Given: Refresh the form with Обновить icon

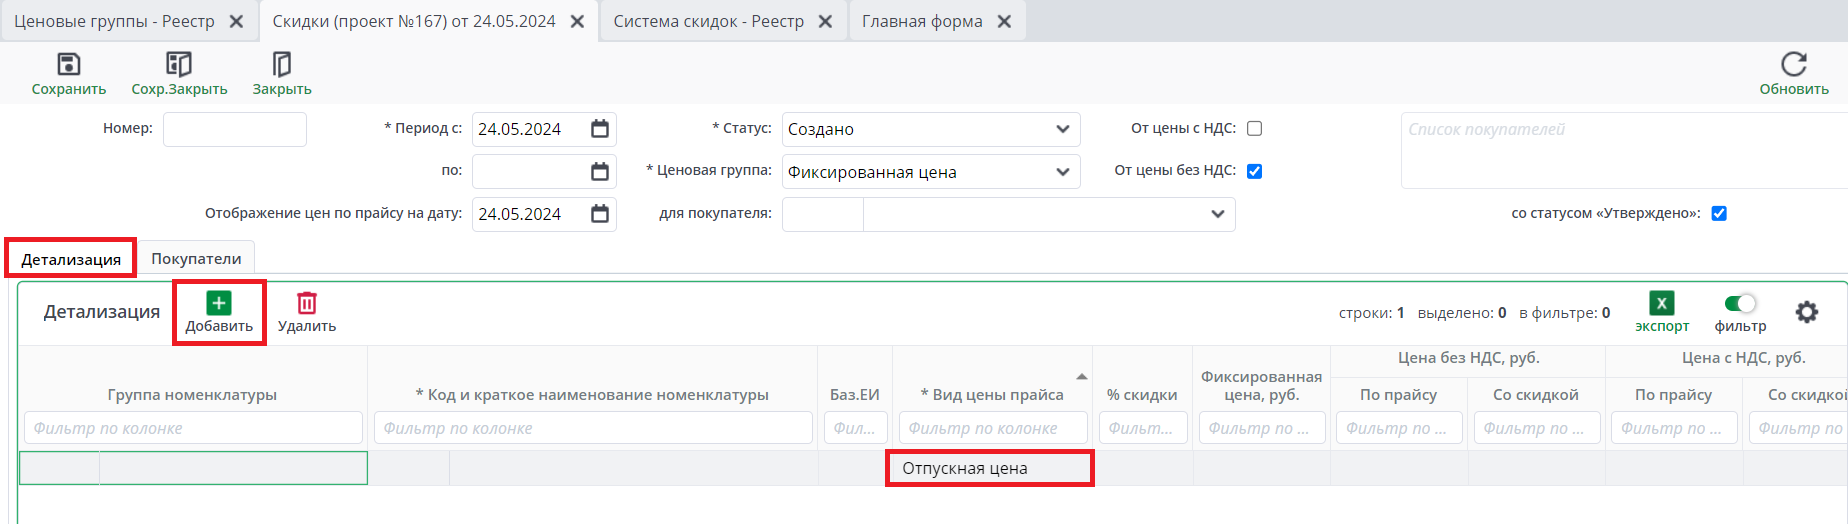Looking at the screenshot, I should [1793, 65].
